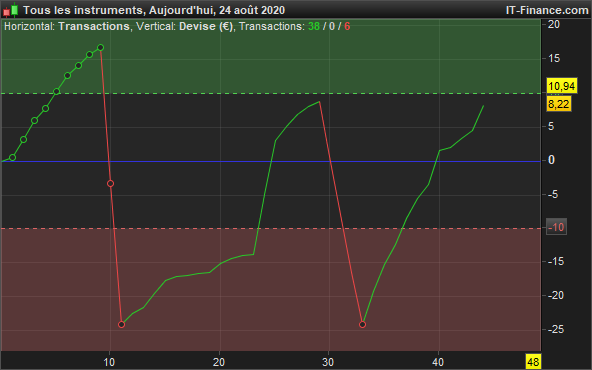Click the 'Aujourd'hui, 24 août 2020' date text
The image size is (592, 370).
217,10
